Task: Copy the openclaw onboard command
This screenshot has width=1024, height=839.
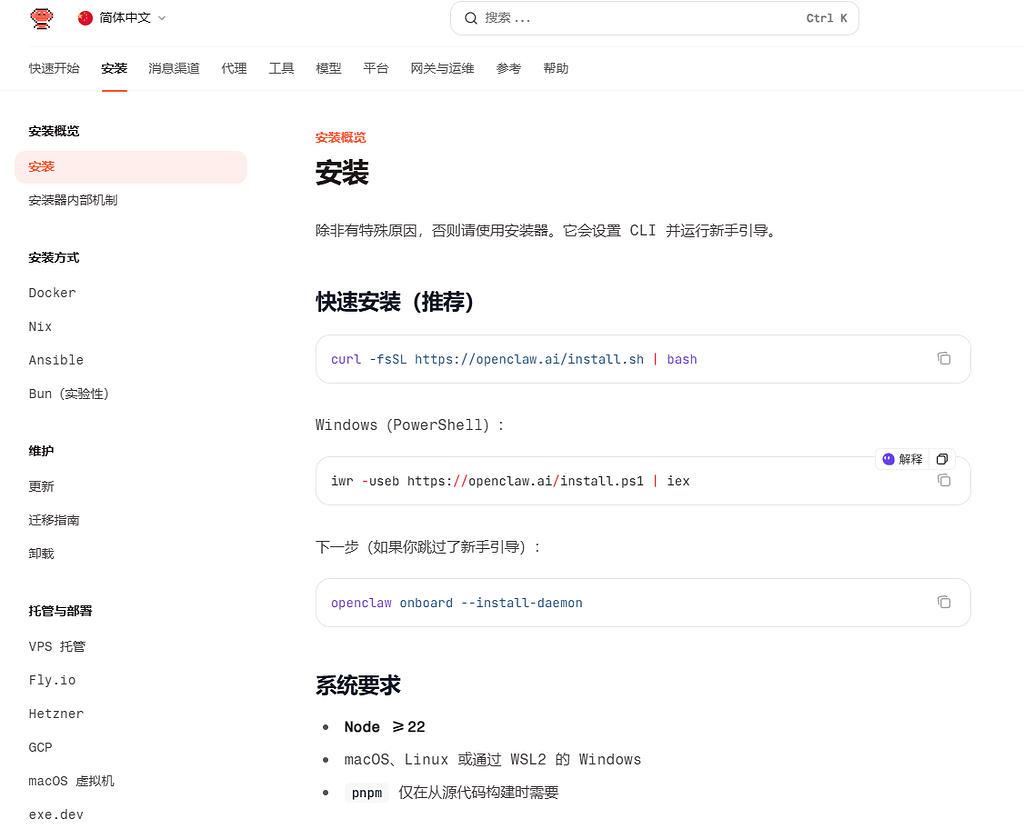Action: [944, 602]
